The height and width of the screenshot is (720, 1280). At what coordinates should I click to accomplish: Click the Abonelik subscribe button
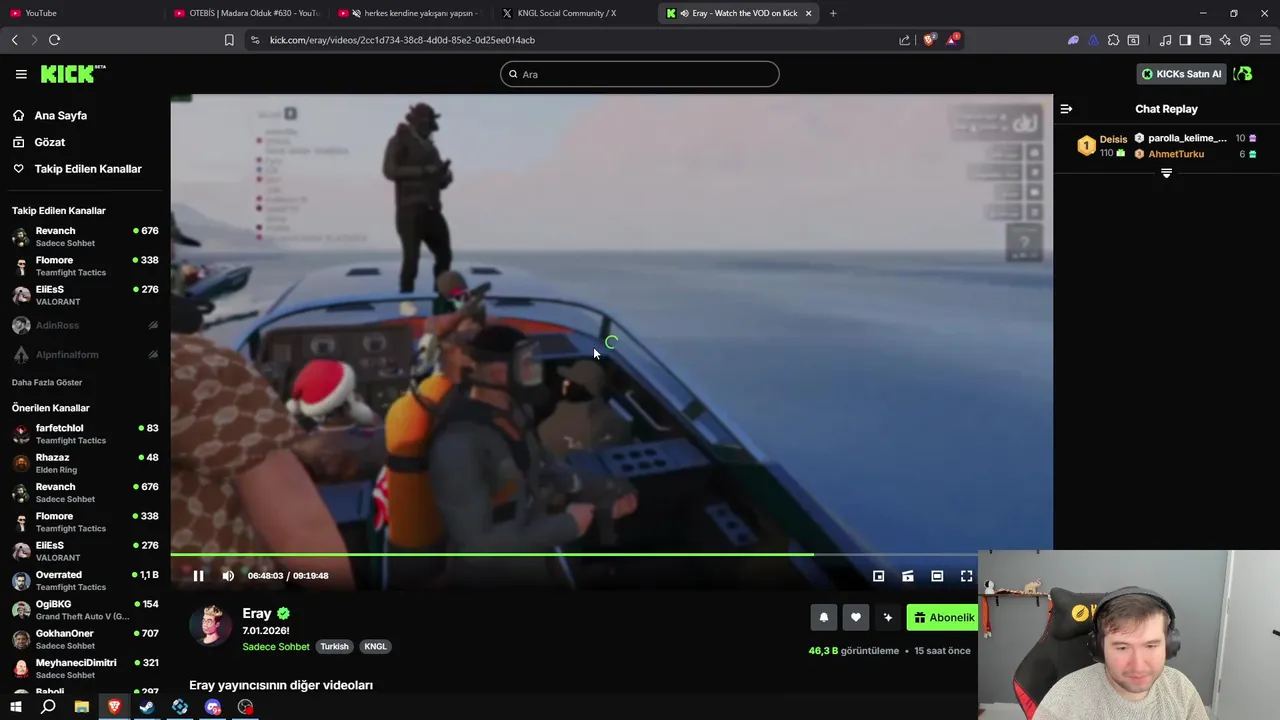(x=942, y=618)
